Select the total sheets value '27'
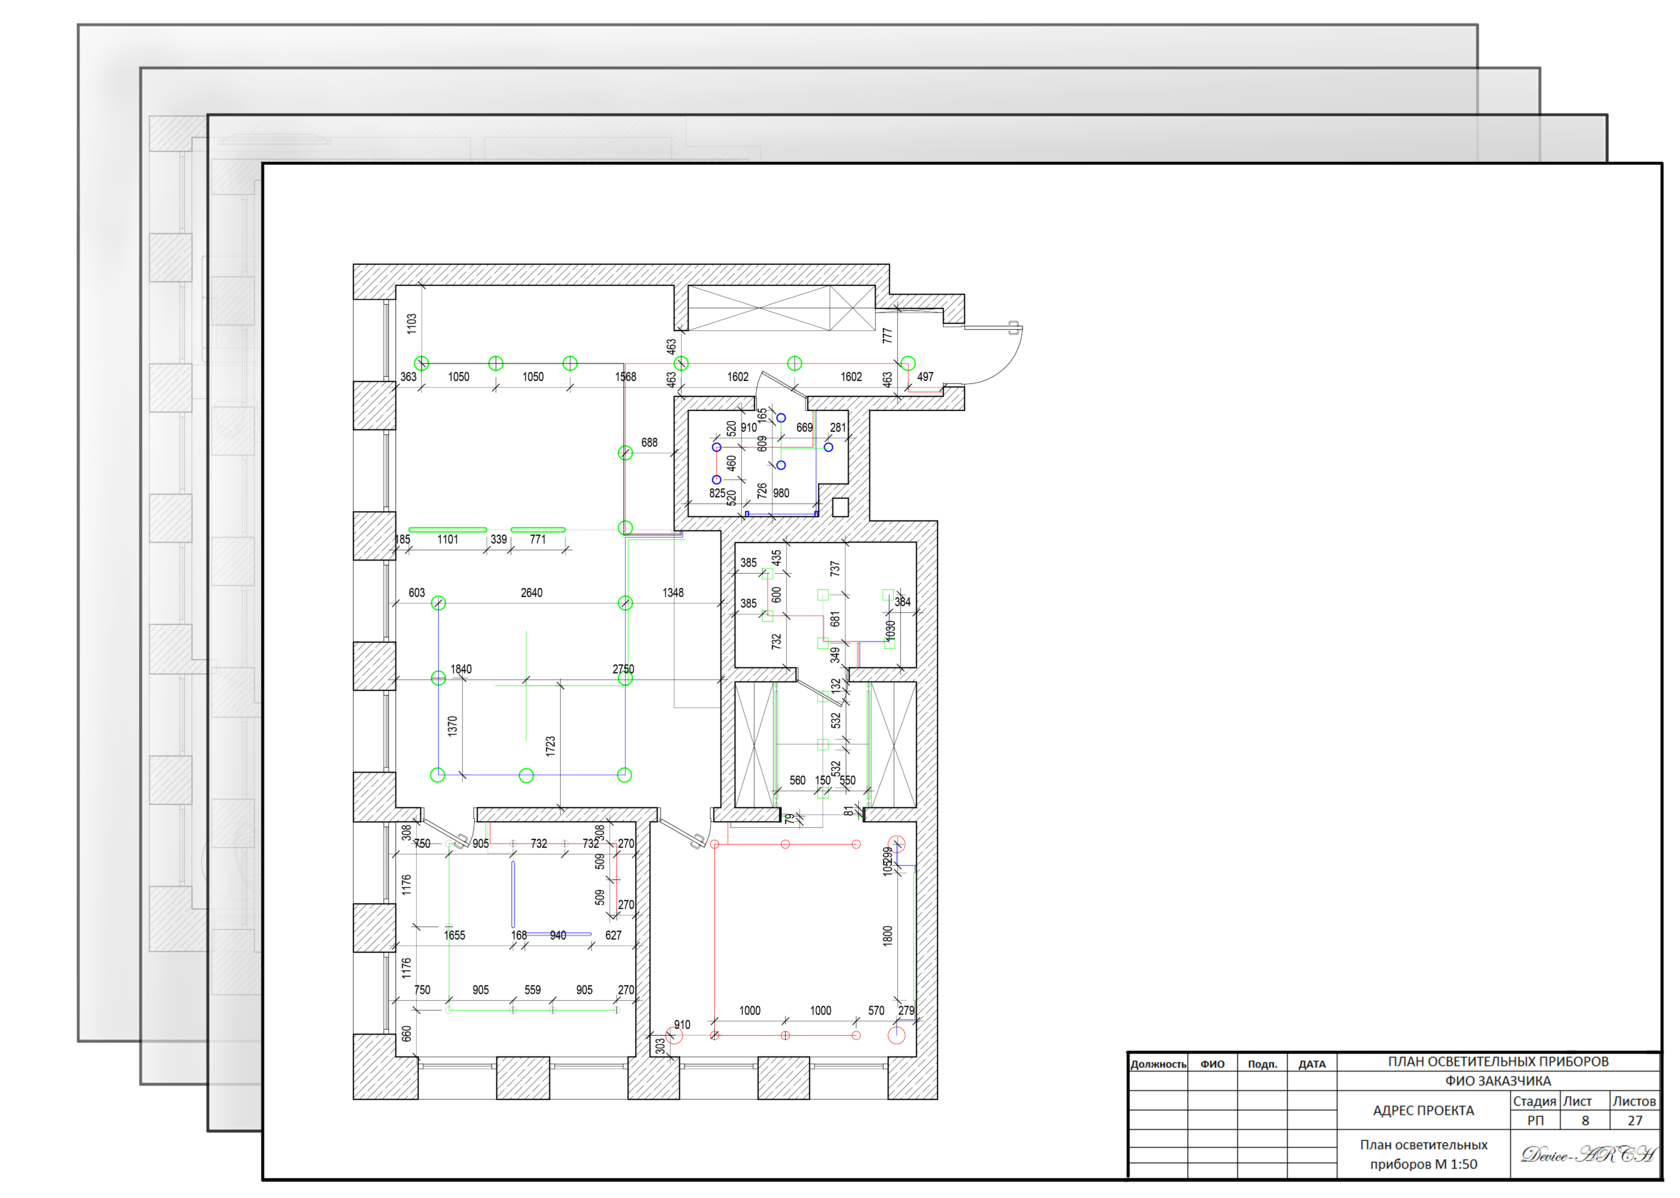 [1635, 1120]
